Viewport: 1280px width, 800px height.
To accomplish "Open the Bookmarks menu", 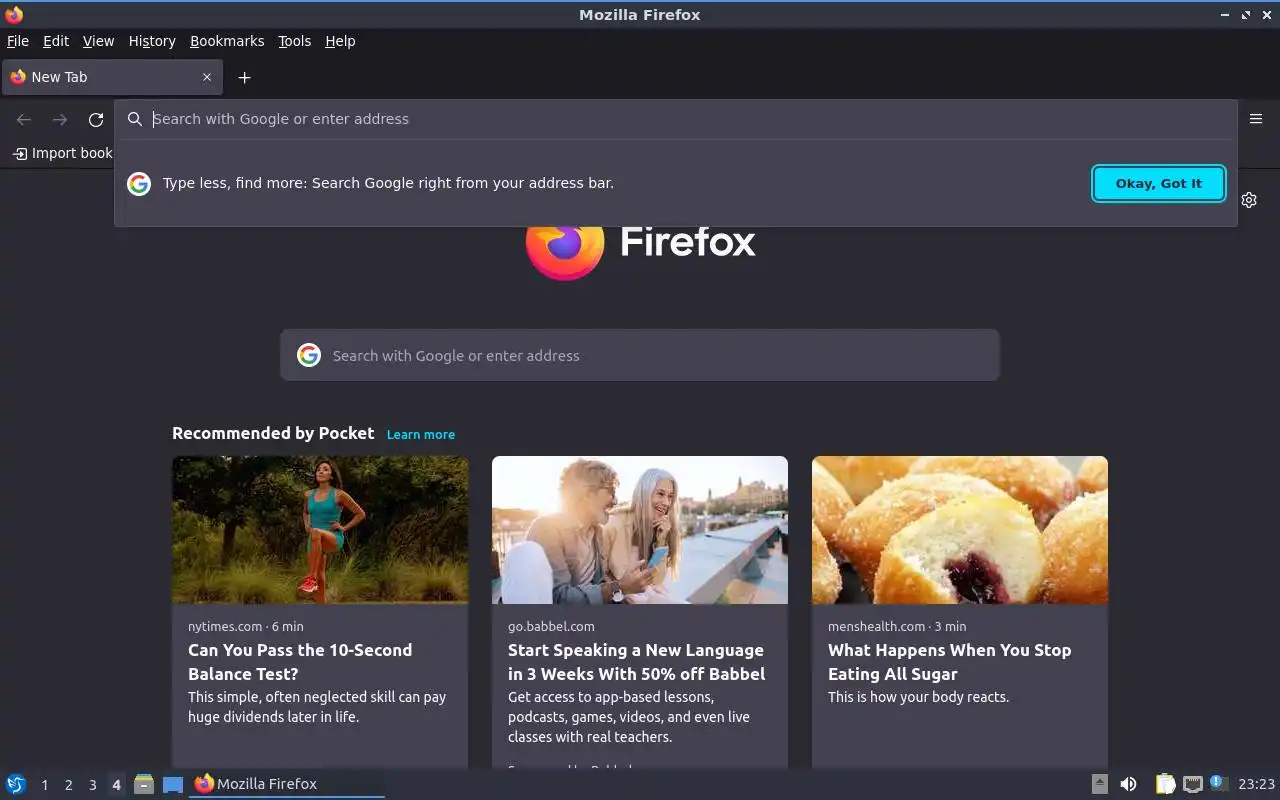I will [x=227, y=41].
